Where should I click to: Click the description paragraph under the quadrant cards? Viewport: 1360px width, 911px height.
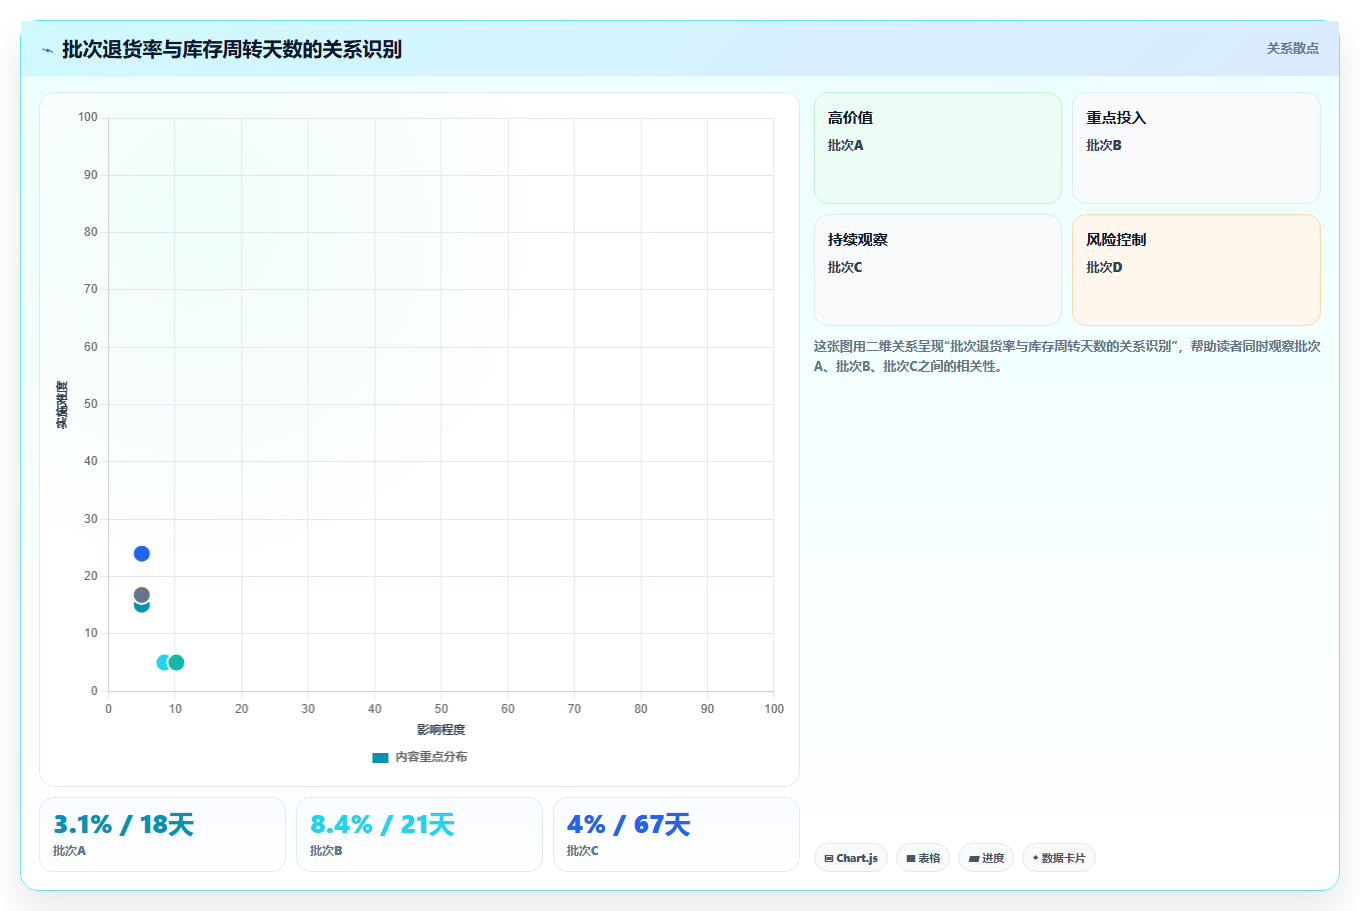click(x=1067, y=356)
